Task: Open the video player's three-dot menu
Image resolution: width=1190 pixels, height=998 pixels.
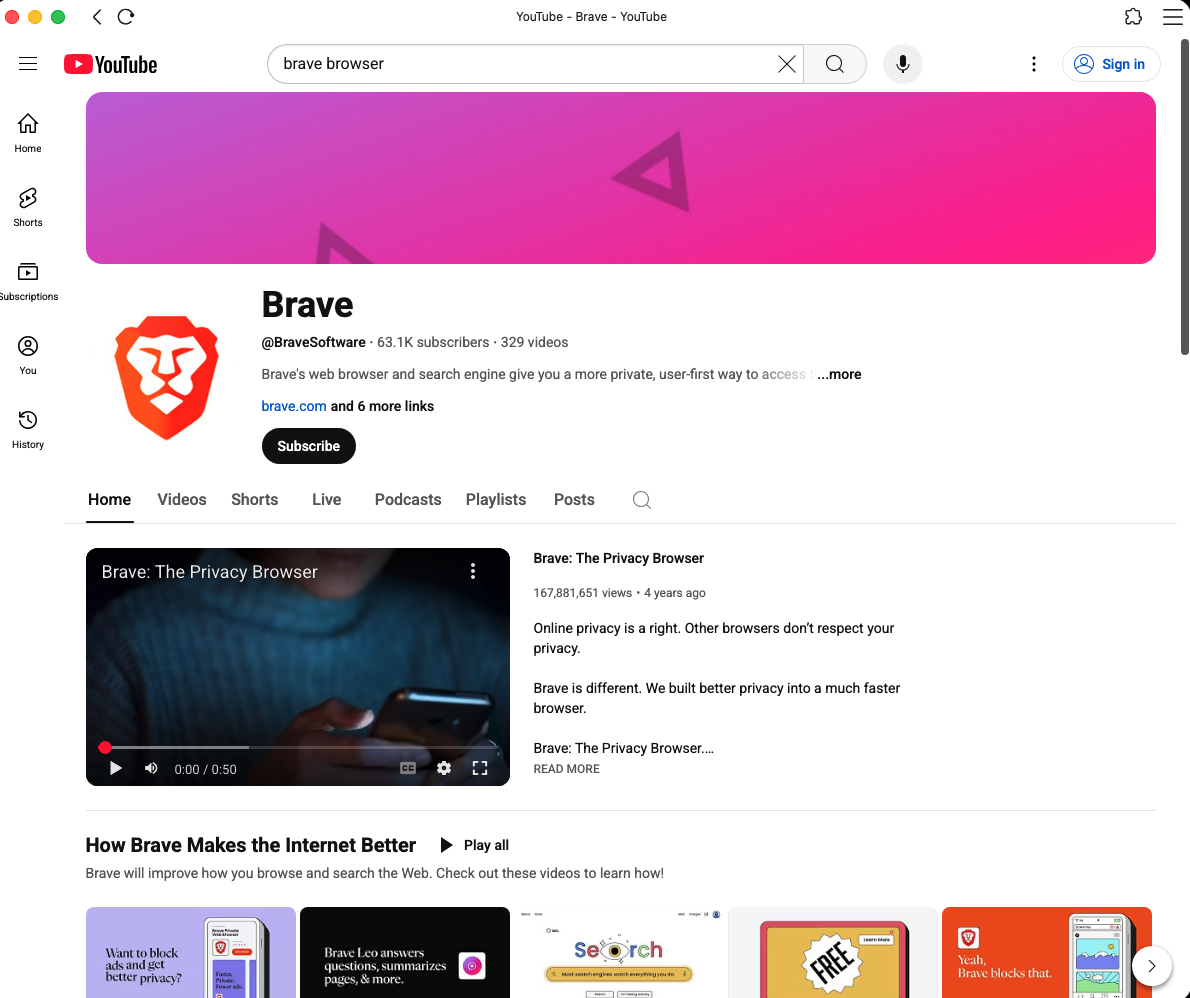Action: (x=473, y=571)
